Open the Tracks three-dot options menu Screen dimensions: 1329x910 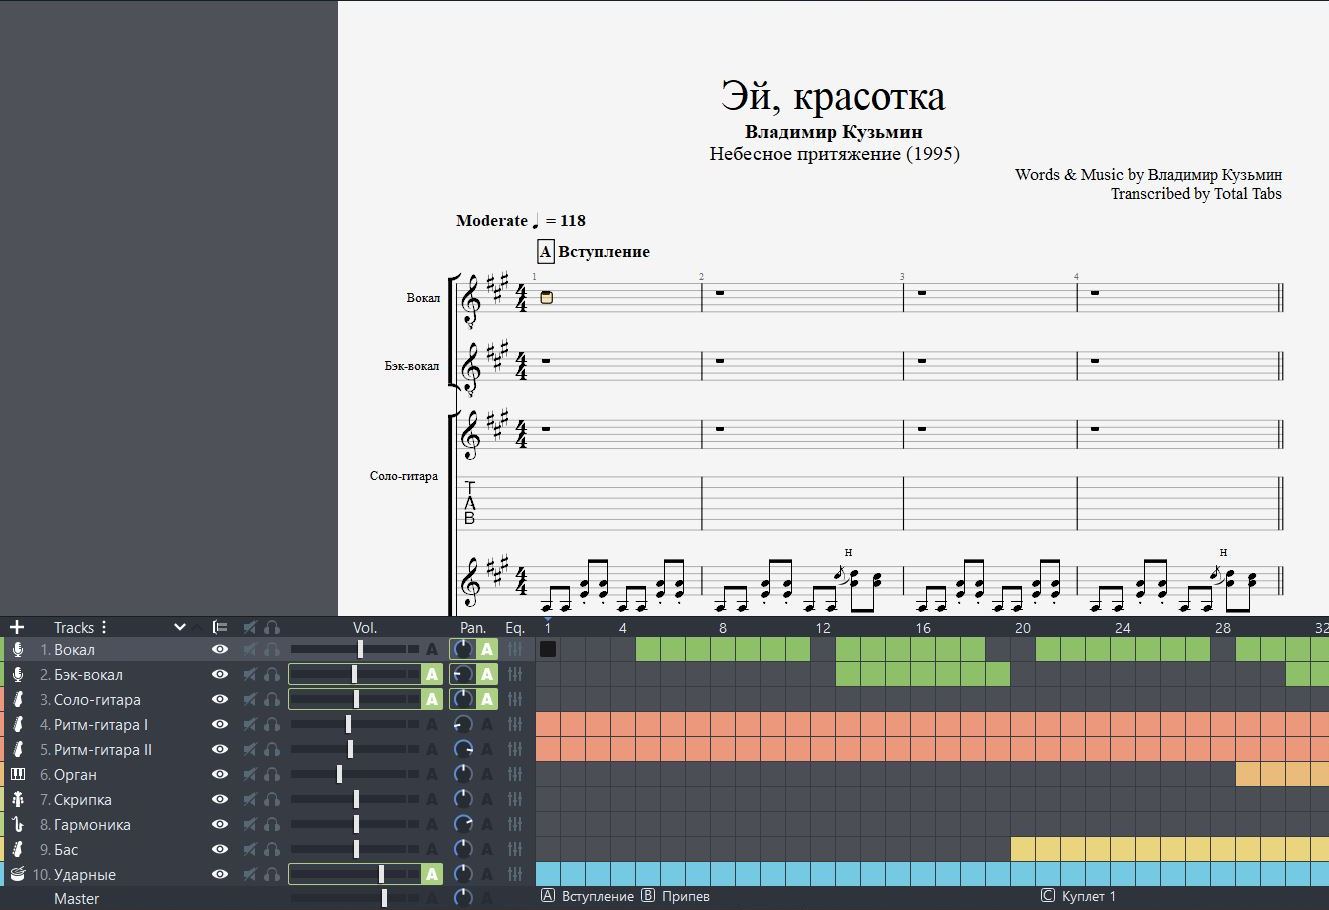click(104, 627)
